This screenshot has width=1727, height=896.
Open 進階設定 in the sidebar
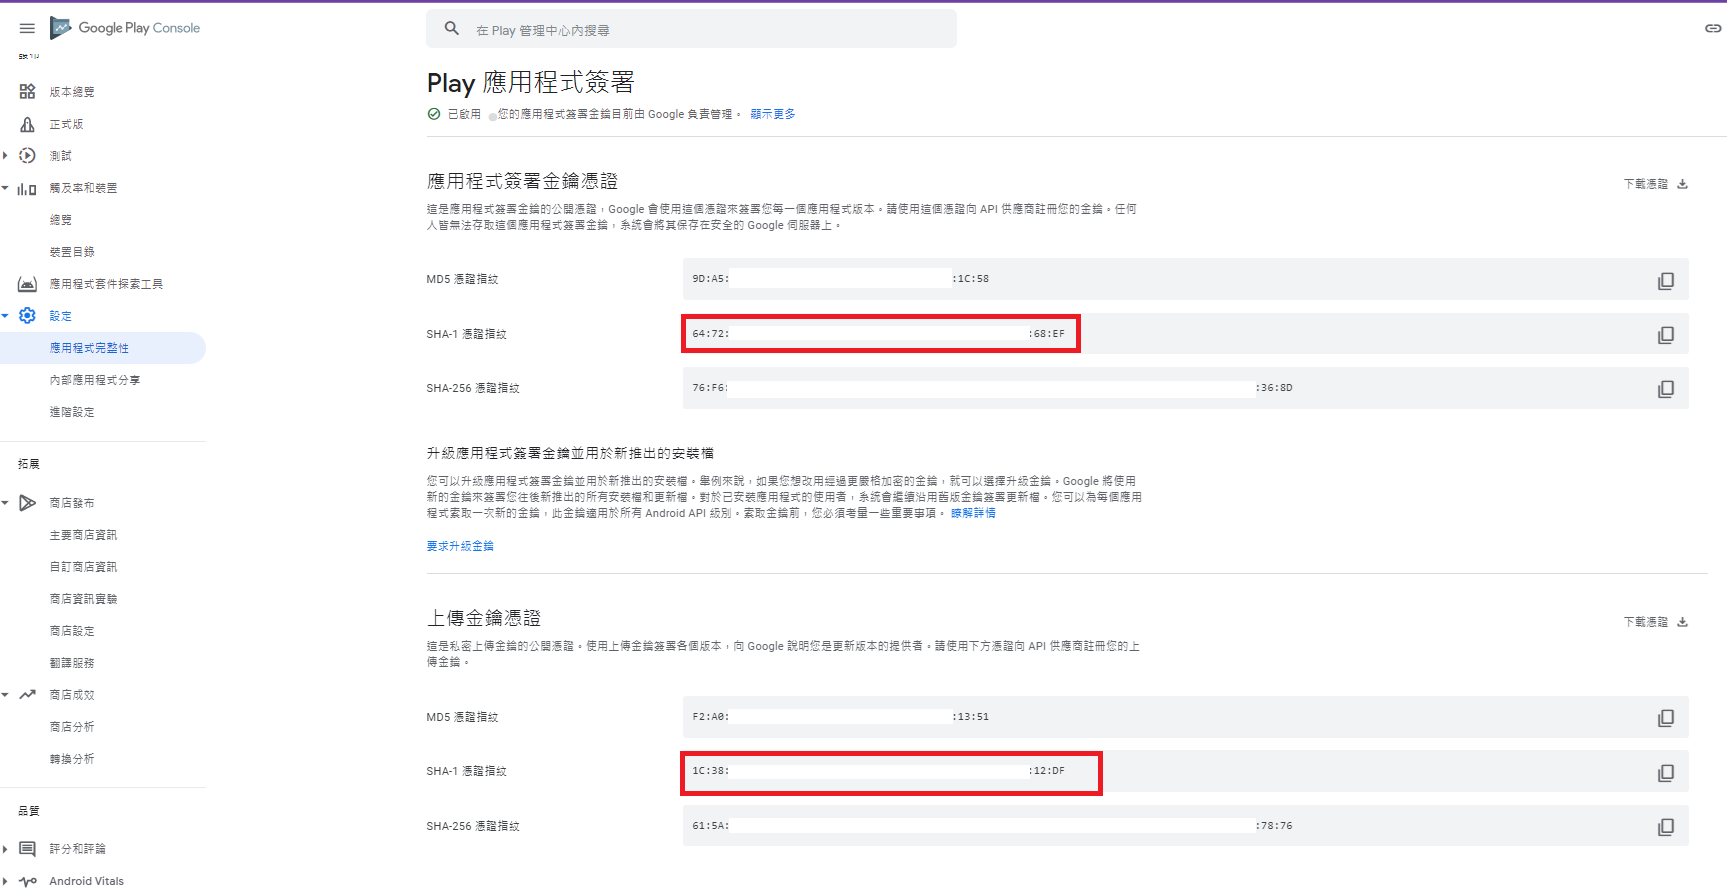coord(72,412)
